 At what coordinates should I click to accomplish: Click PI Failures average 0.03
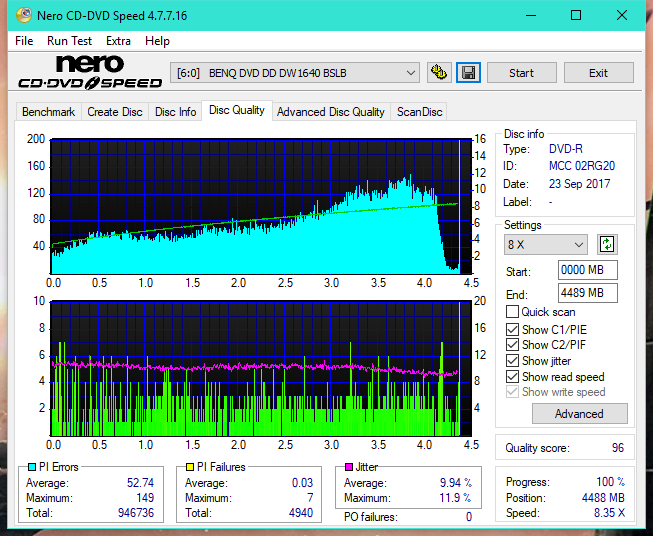302,483
